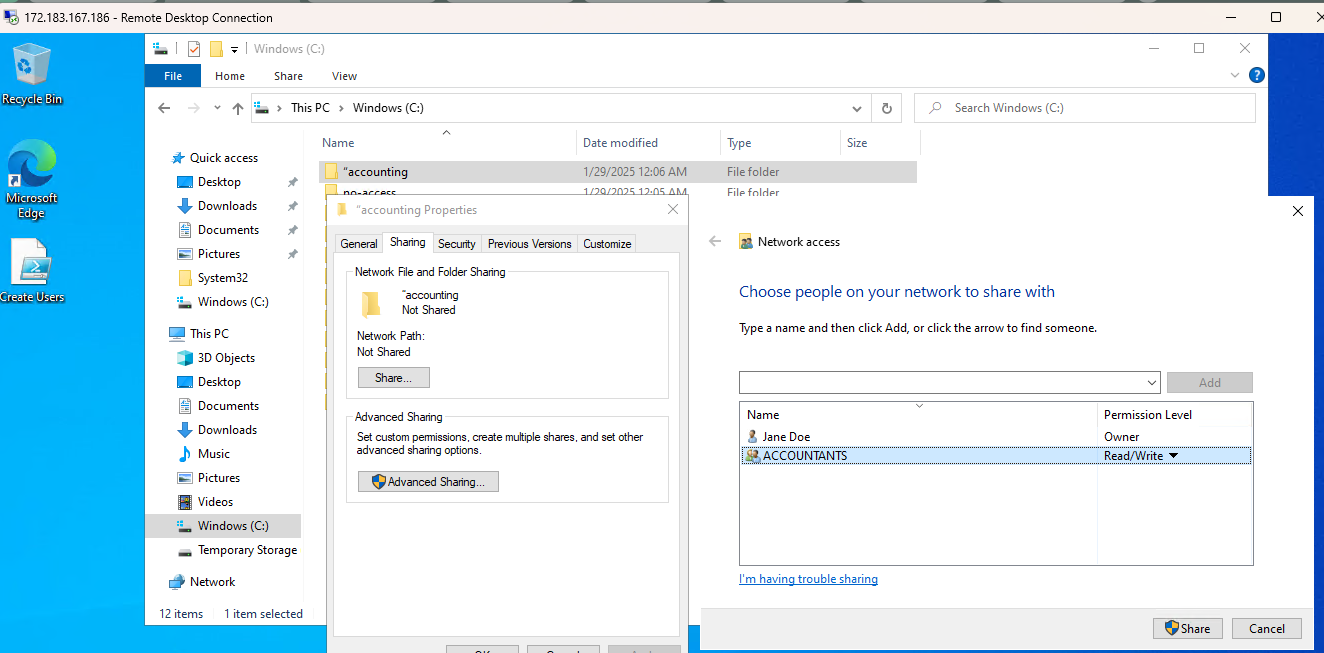
Task: Open the Read/Write permission level dropdown
Action: pyautogui.click(x=1173, y=456)
